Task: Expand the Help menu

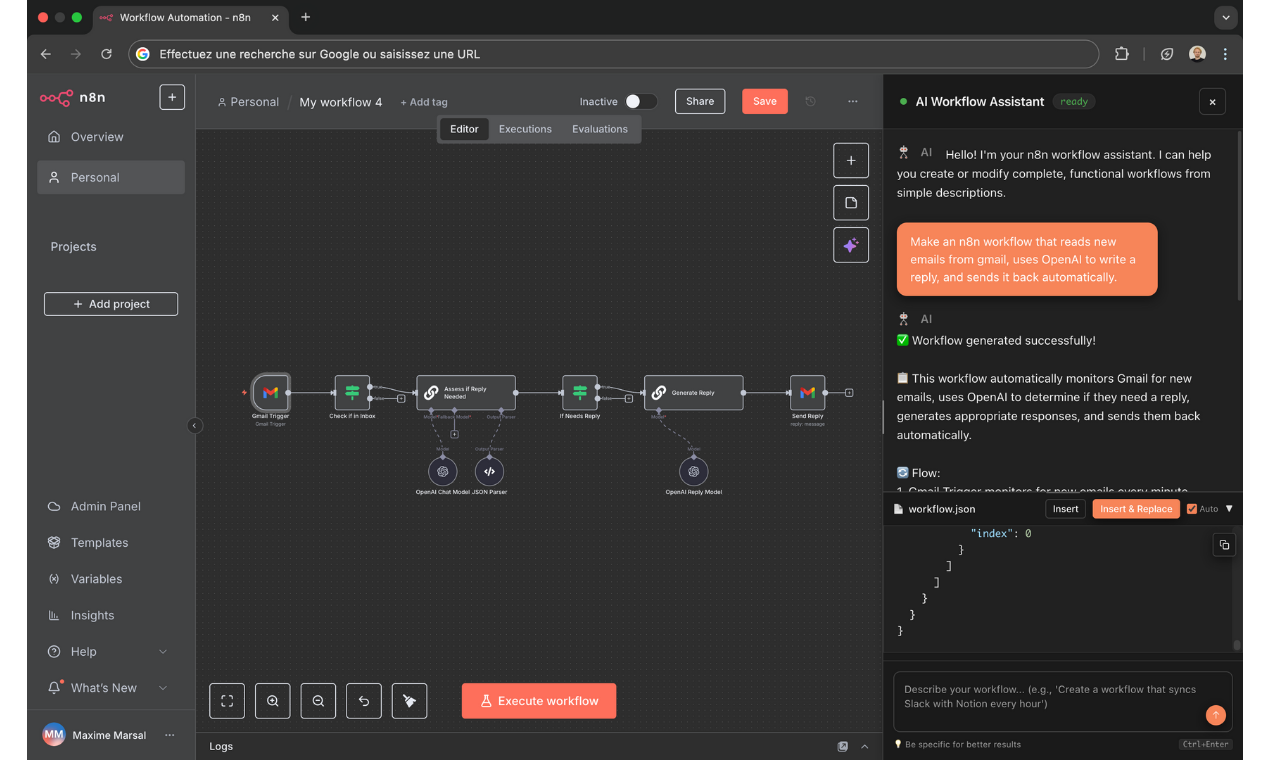Action: pos(163,652)
